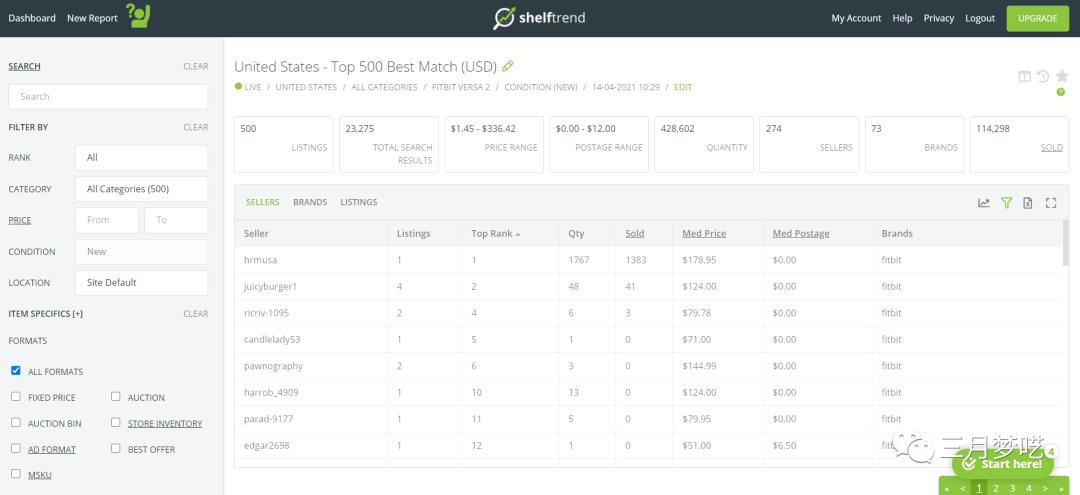Open New Report from top navigation
Screen dimensions: 1080x495
(92, 18)
